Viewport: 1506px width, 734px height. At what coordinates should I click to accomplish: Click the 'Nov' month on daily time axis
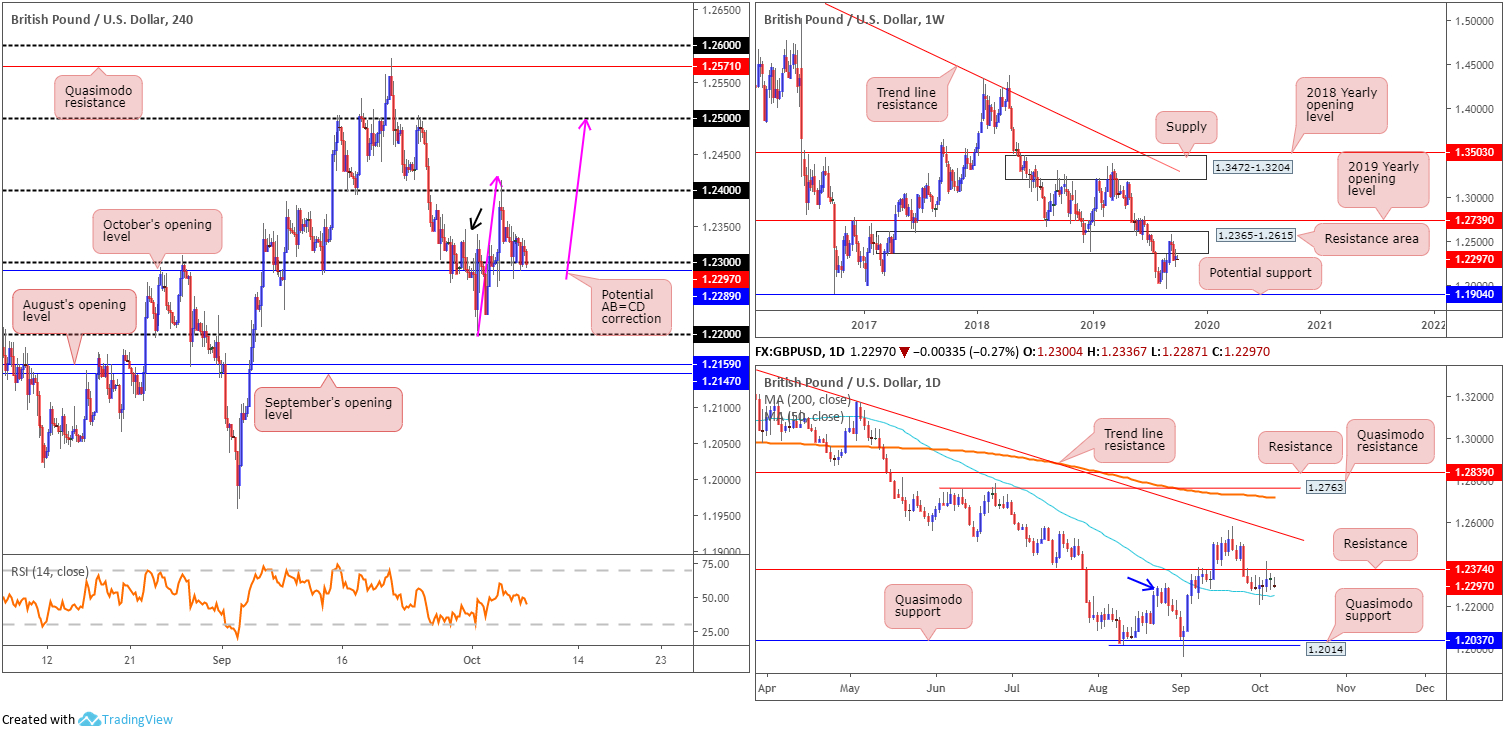coord(1346,690)
